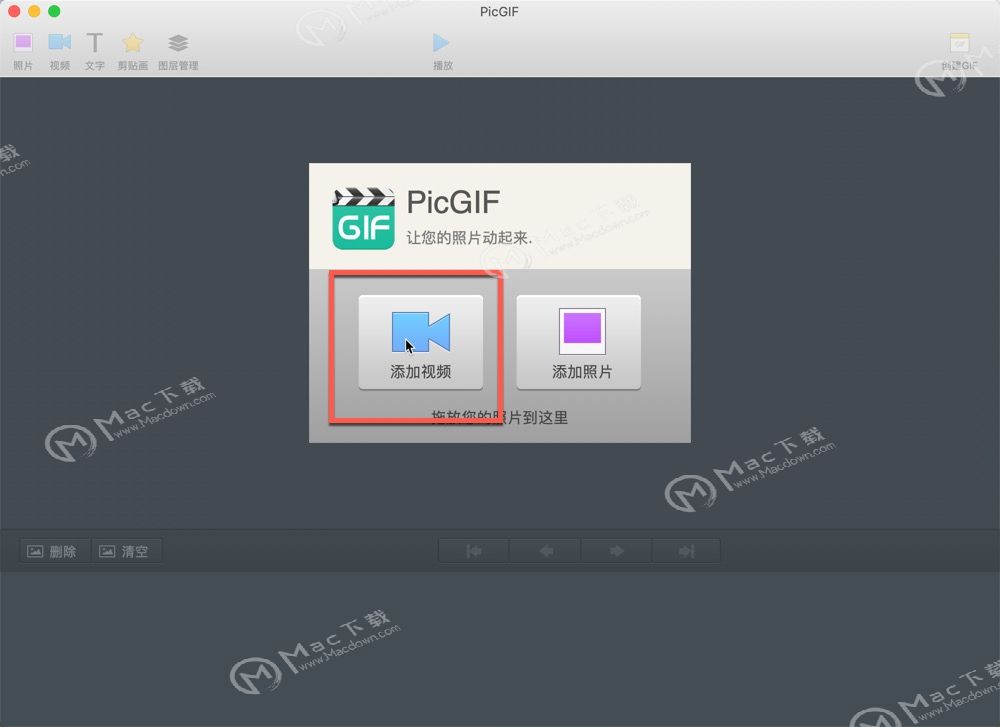Go to next frame arrow
This screenshot has height=727, width=1000.
(616, 551)
